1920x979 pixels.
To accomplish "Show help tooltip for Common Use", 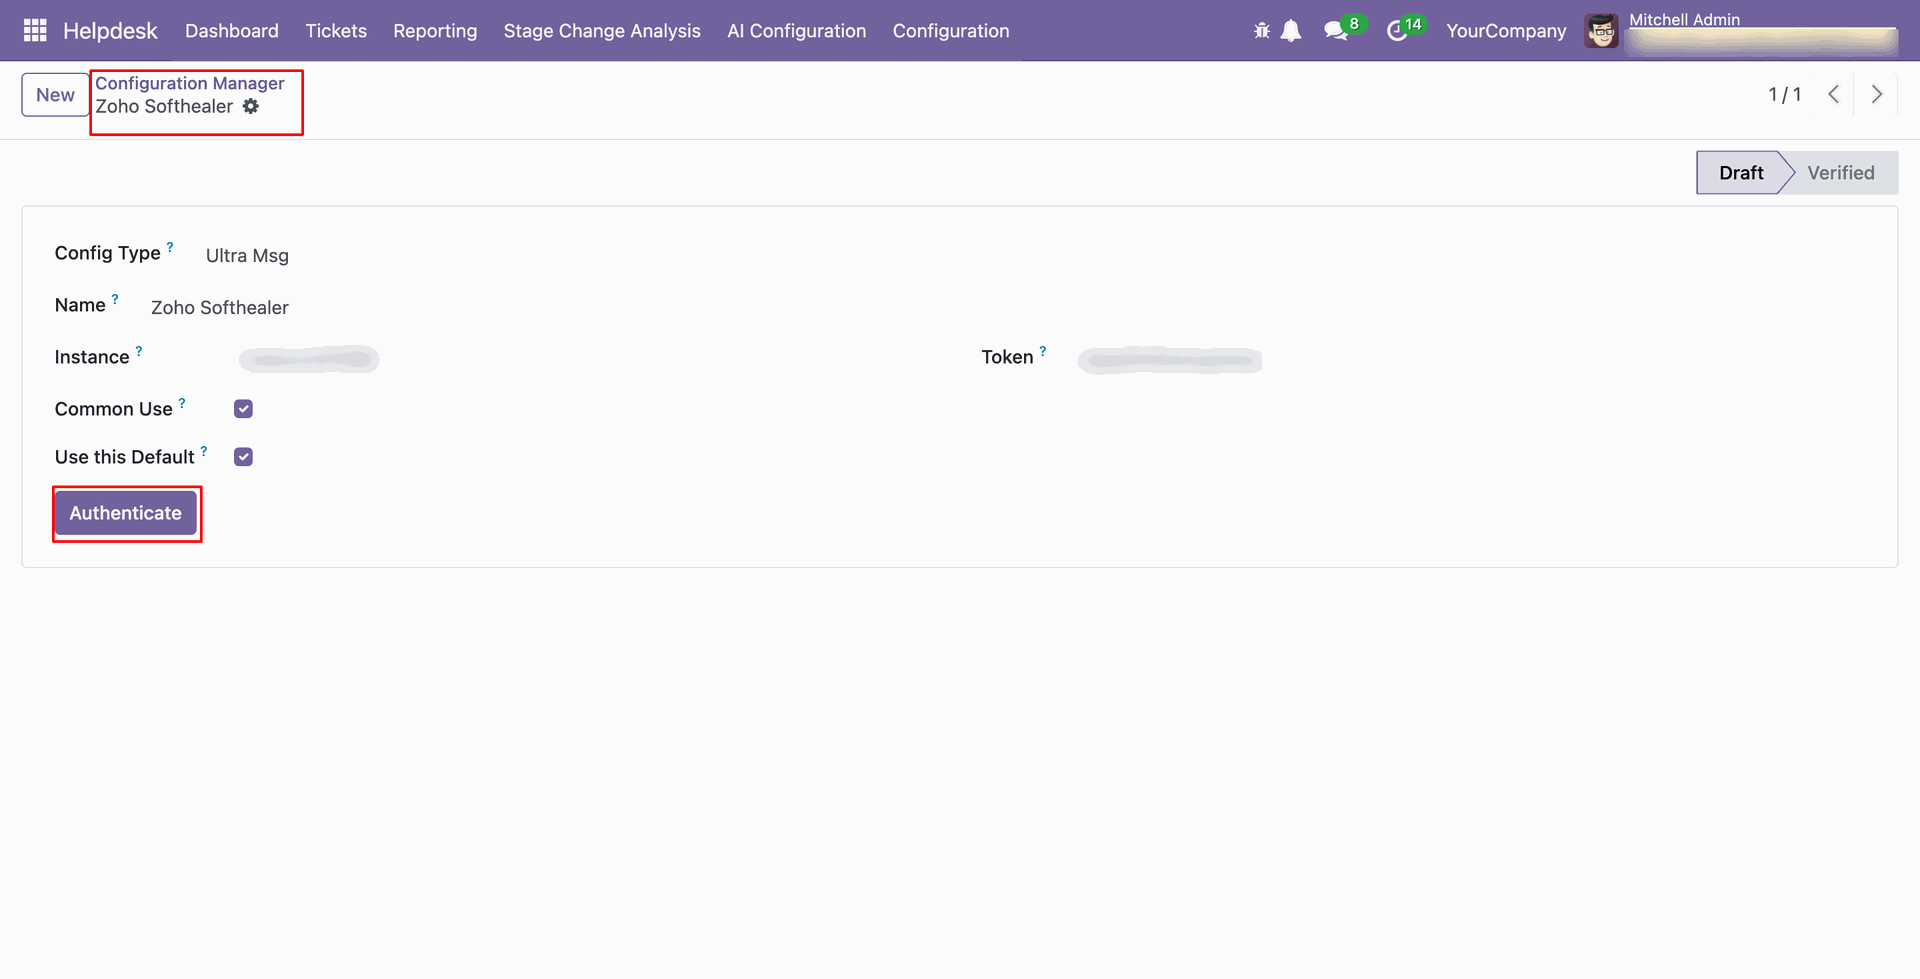I will 182,402.
